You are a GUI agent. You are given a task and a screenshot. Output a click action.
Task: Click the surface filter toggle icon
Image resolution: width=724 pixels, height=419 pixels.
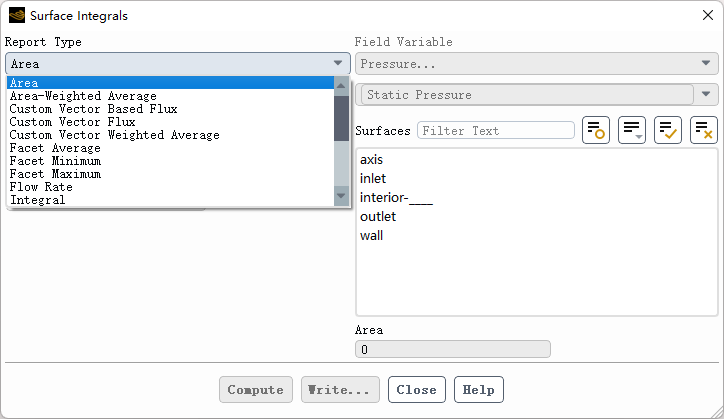[596, 130]
